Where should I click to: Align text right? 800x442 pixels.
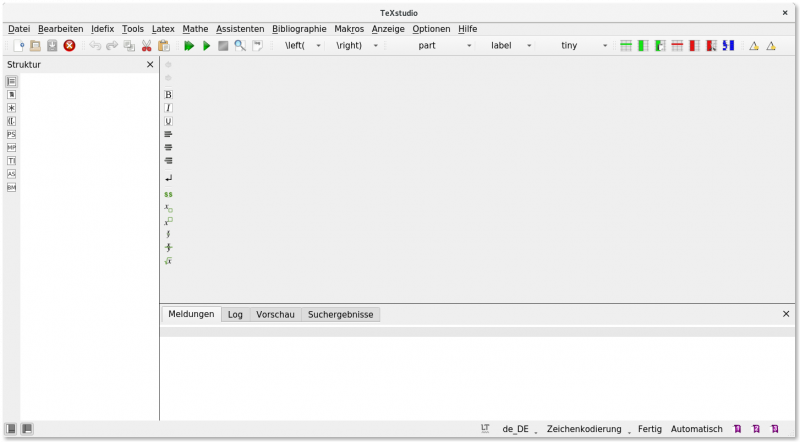(168, 161)
